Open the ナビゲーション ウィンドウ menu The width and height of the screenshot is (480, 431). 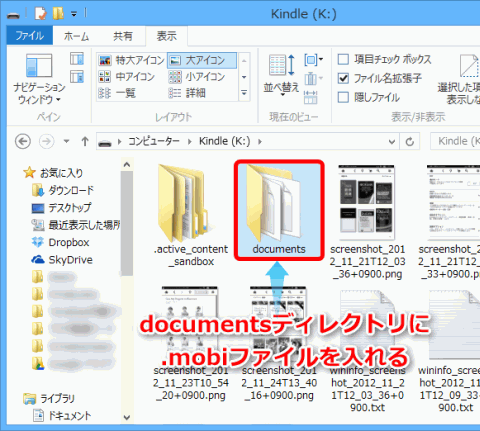pos(39,79)
